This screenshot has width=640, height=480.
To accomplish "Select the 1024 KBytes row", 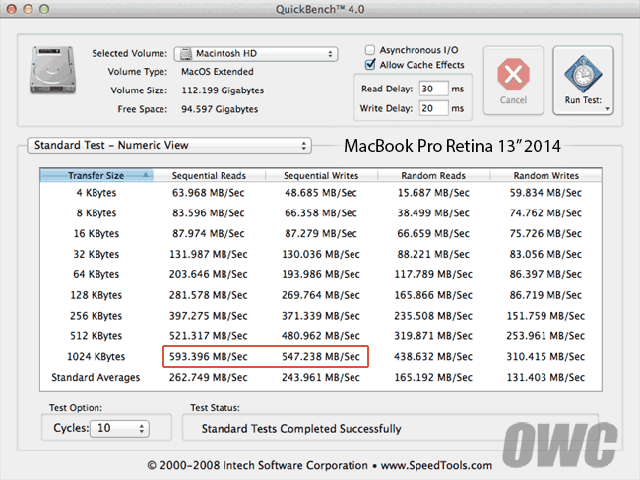I will coord(321,357).
